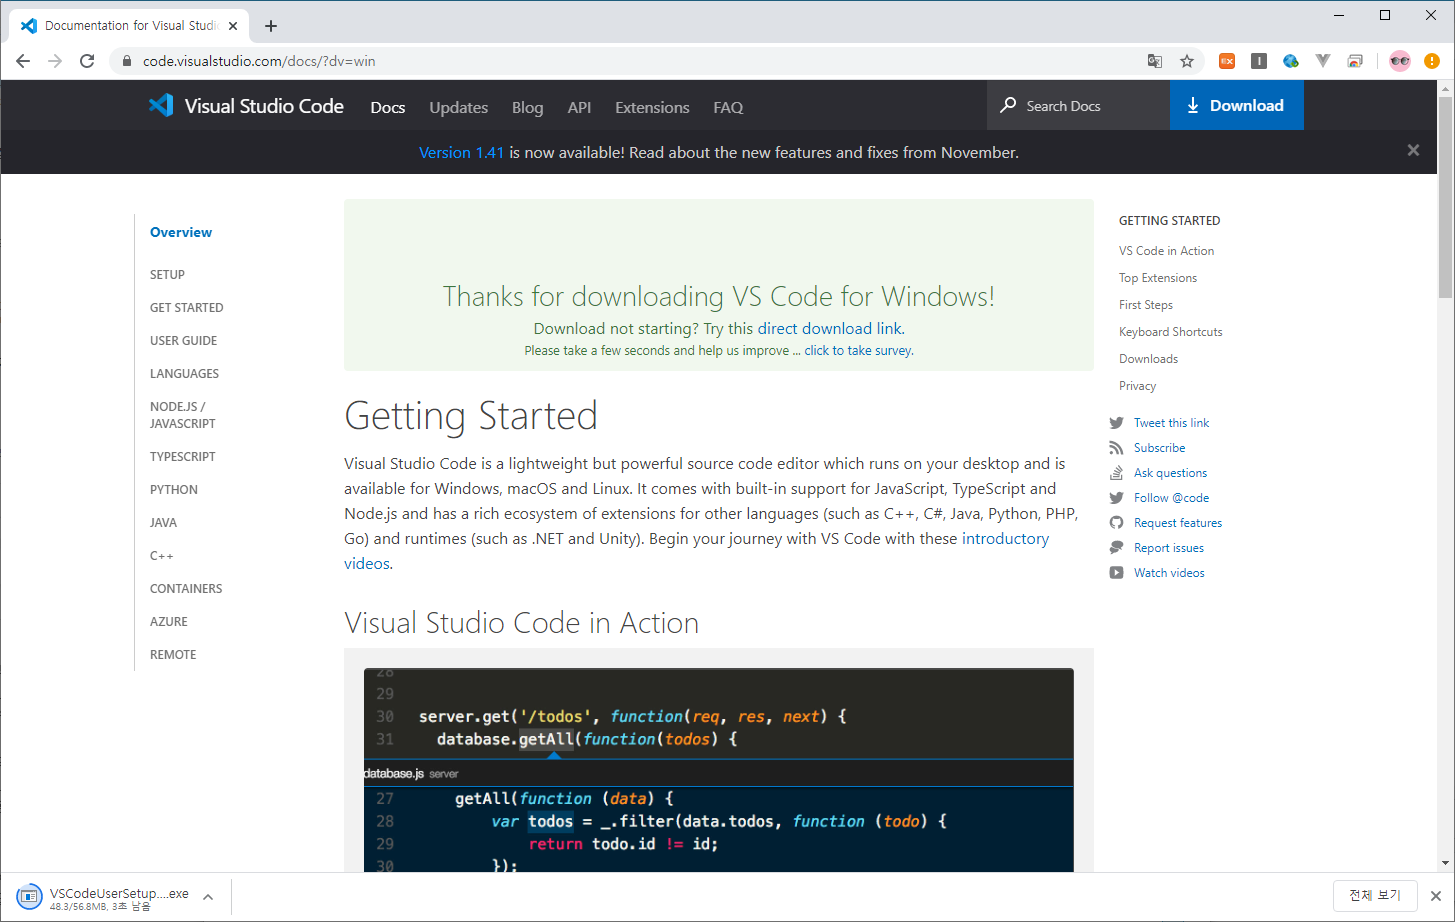Open a new browser tab
Viewport: 1455px width, 922px height.
271,26
